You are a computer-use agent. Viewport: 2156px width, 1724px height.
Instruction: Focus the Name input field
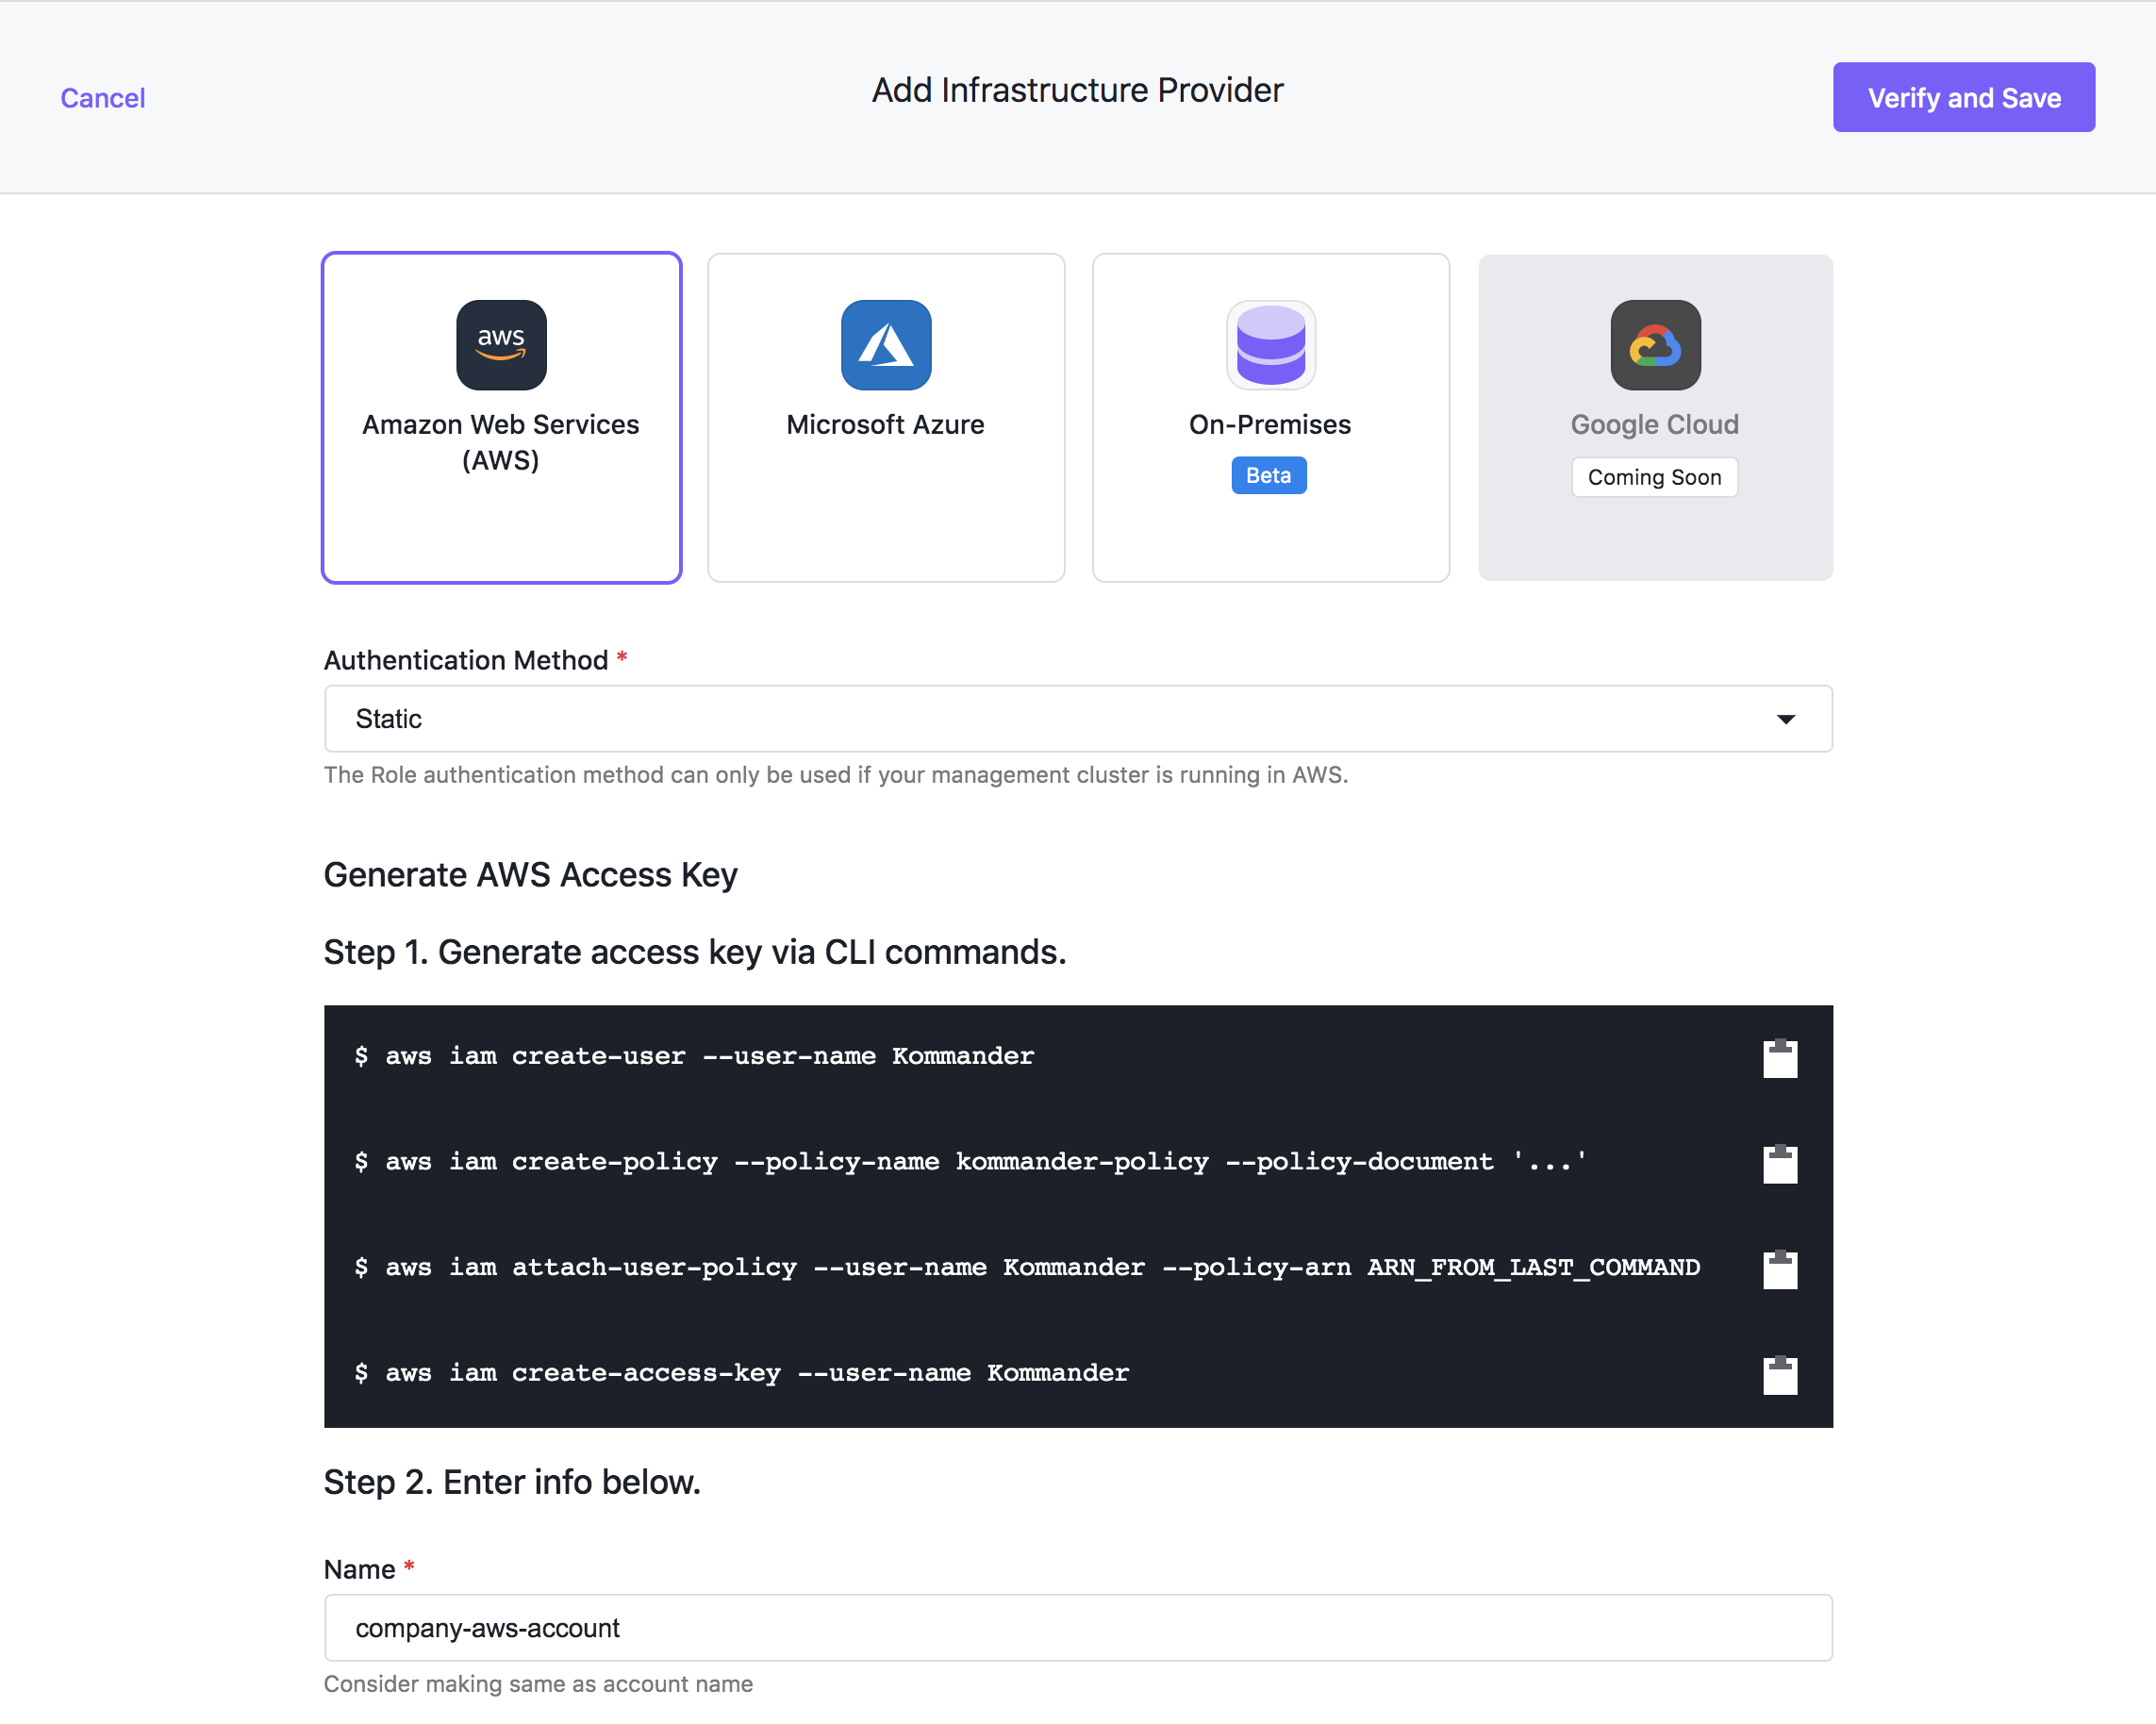pyautogui.click(x=1078, y=1628)
